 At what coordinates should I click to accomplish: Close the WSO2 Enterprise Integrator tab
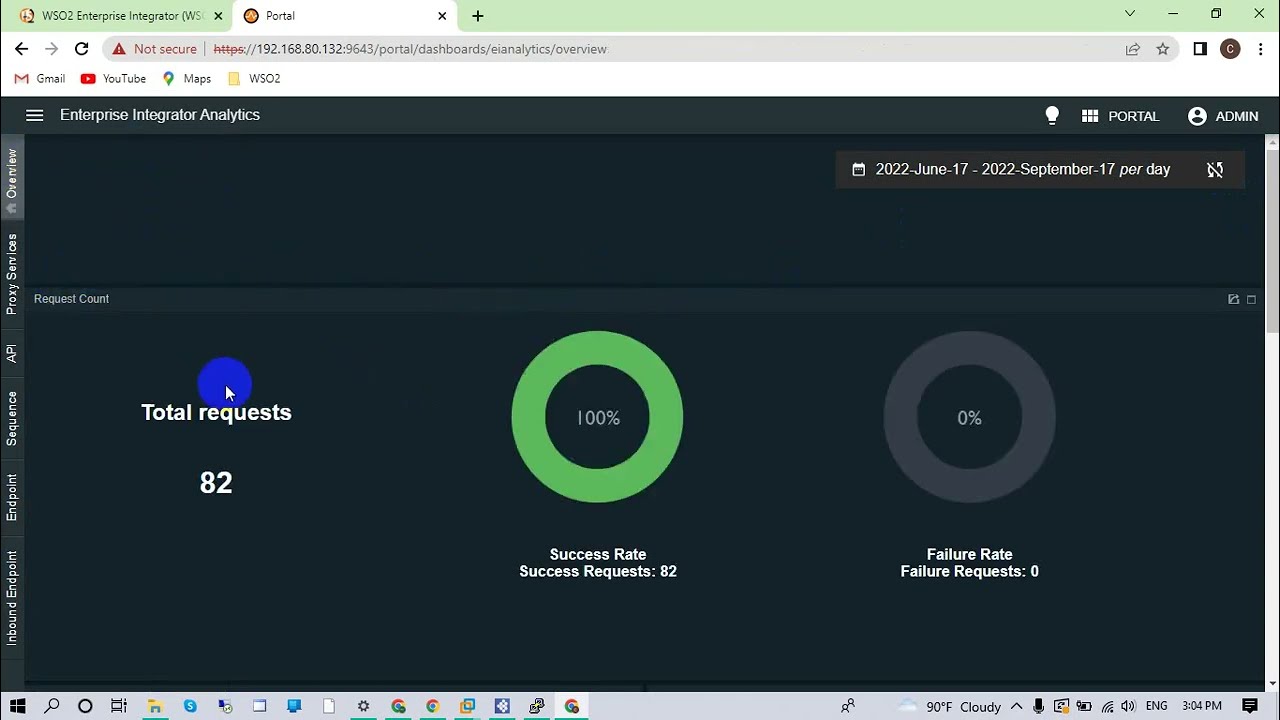(218, 16)
